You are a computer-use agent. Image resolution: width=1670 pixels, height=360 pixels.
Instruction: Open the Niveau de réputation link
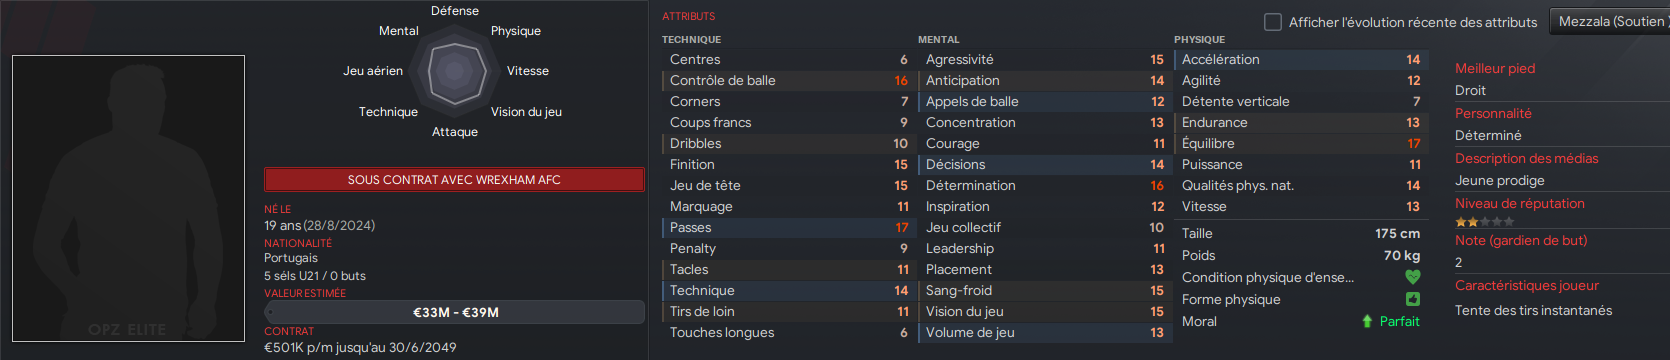click(1519, 203)
